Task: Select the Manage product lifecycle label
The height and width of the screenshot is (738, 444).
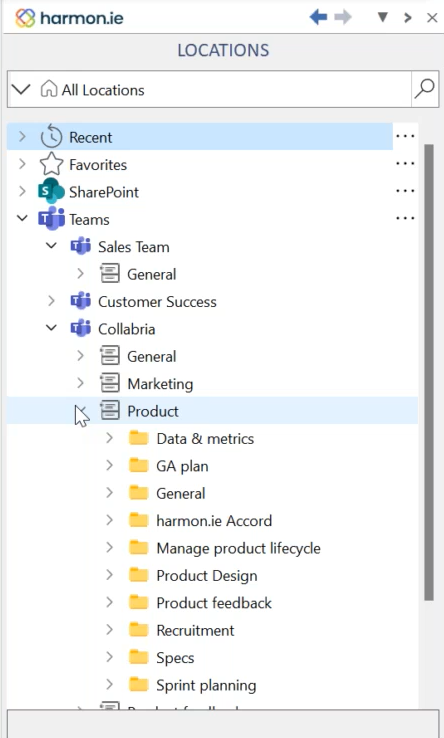Action: coord(238,548)
